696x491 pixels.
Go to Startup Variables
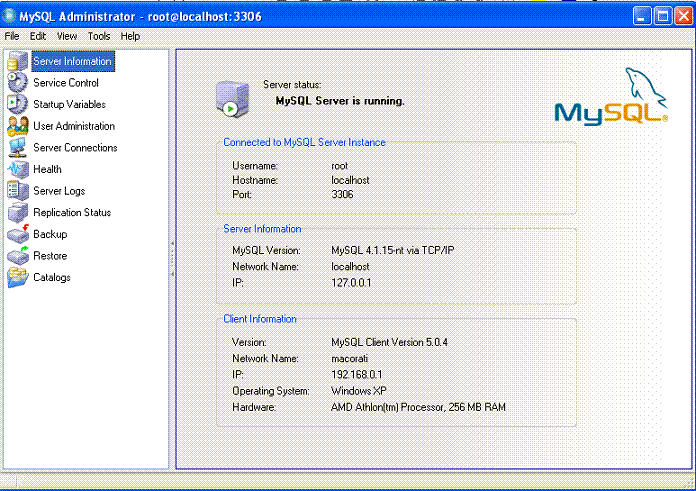[x=69, y=104]
